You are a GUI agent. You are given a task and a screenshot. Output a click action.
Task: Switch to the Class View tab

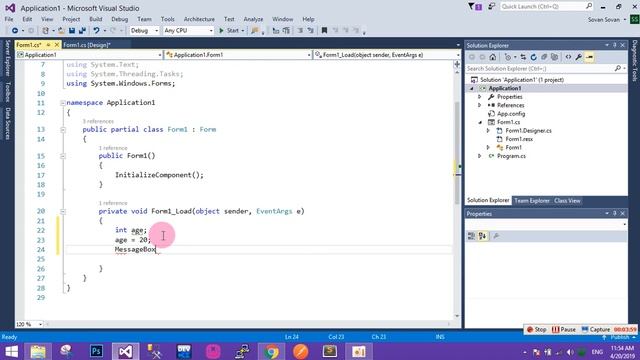(x=567, y=201)
